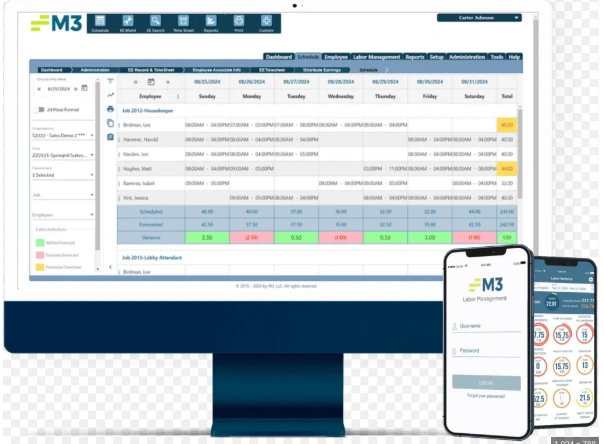The image size is (604, 444).
Task: Click the Dashboard breadcrumb
Action: [x=52, y=70]
